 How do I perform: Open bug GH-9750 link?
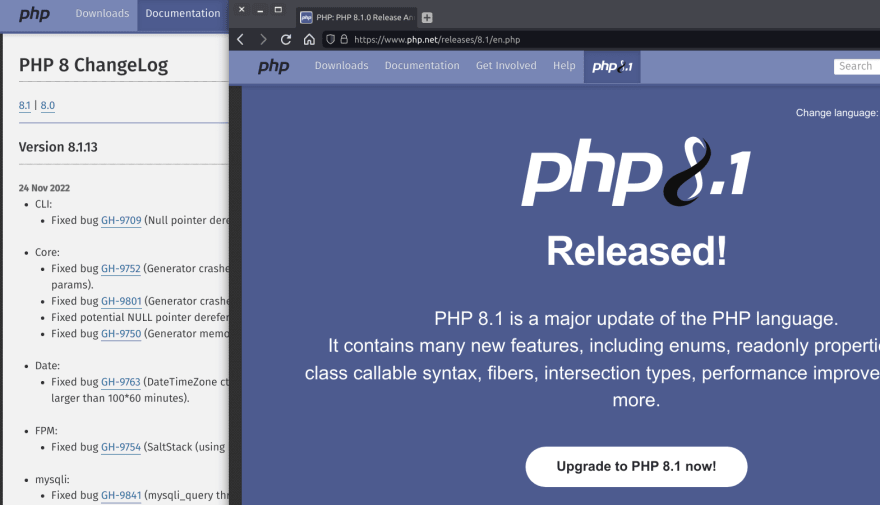click(x=121, y=334)
